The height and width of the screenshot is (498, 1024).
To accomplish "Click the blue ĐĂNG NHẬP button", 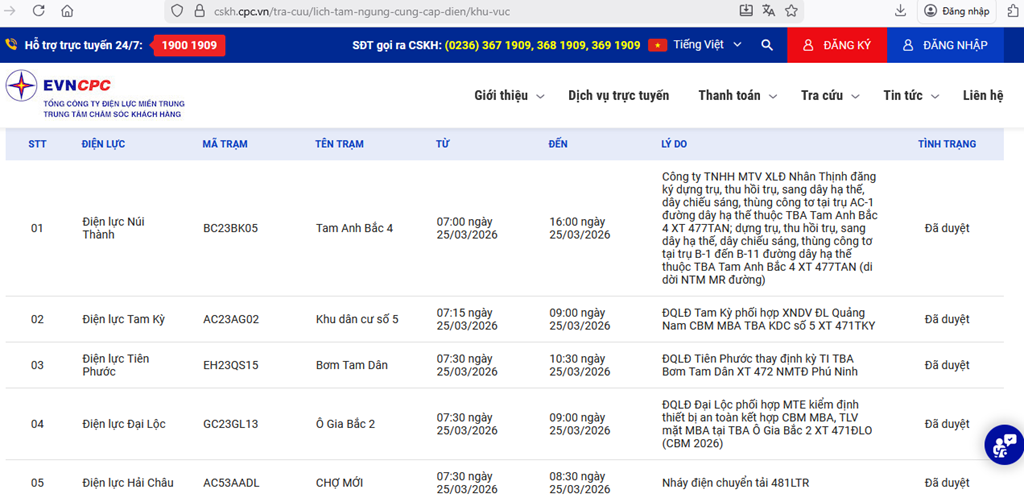I will [x=944, y=45].
